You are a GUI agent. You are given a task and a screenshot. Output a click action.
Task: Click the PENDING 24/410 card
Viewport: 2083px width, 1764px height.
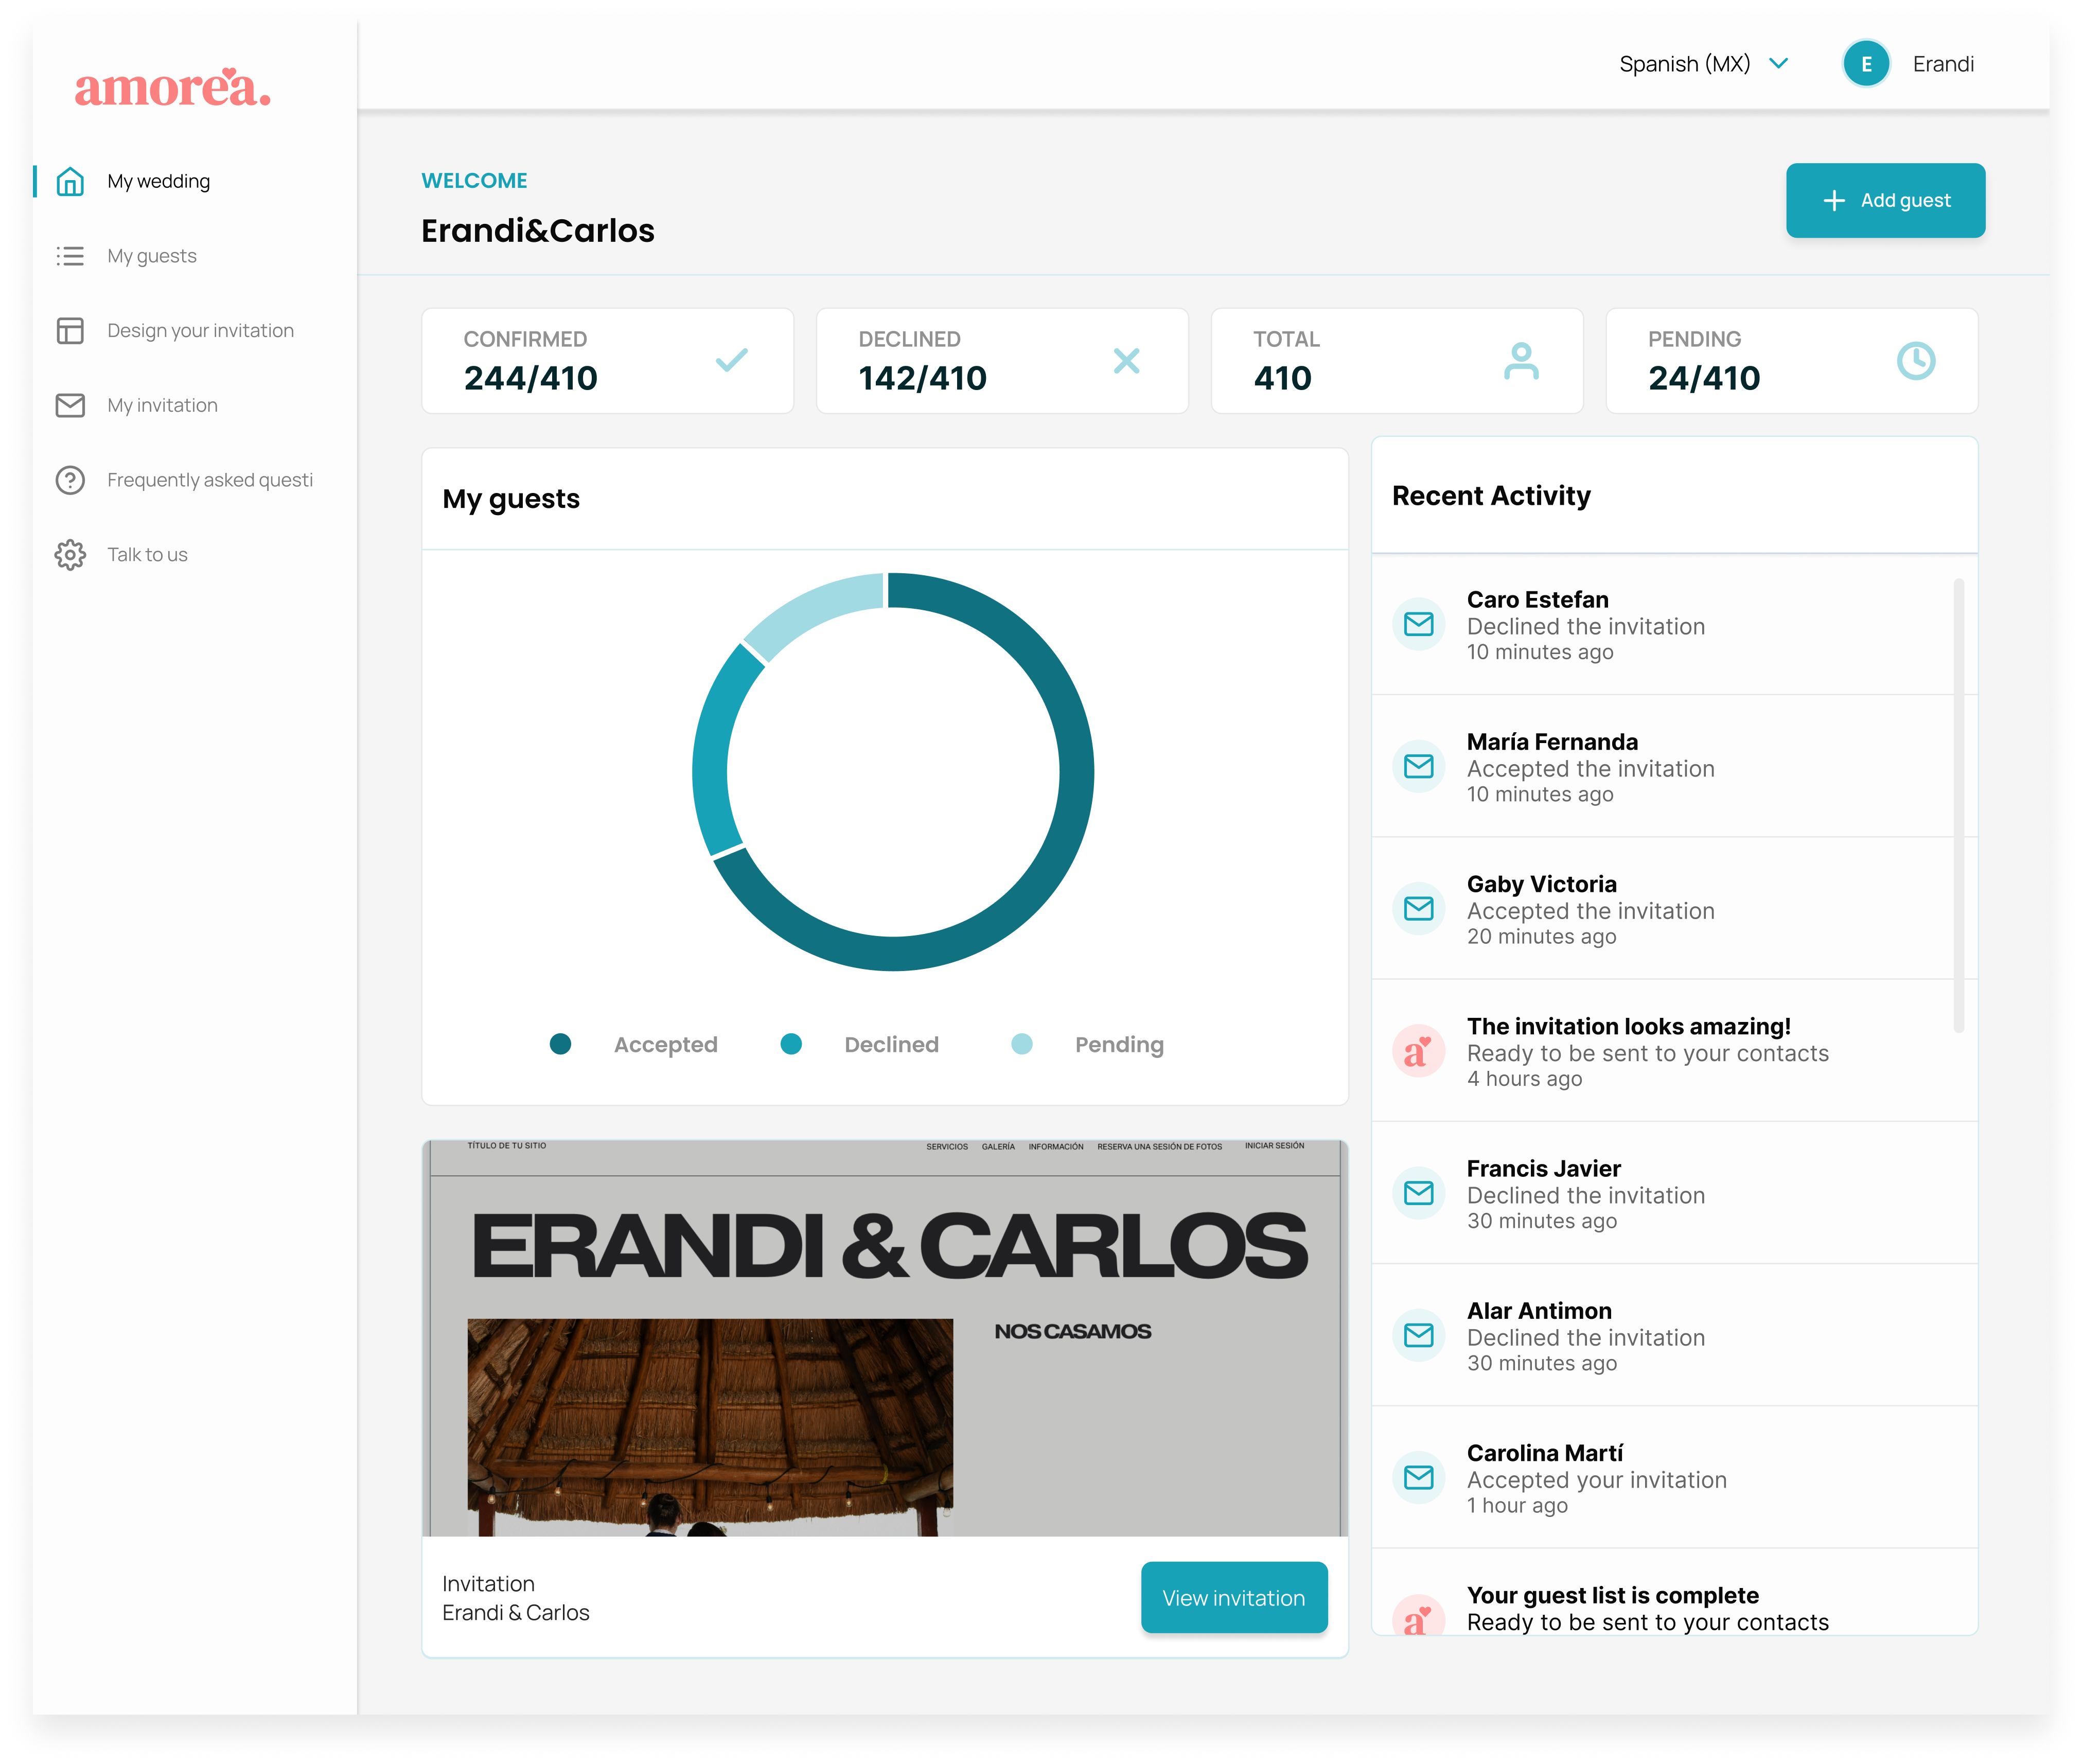point(1792,361)
